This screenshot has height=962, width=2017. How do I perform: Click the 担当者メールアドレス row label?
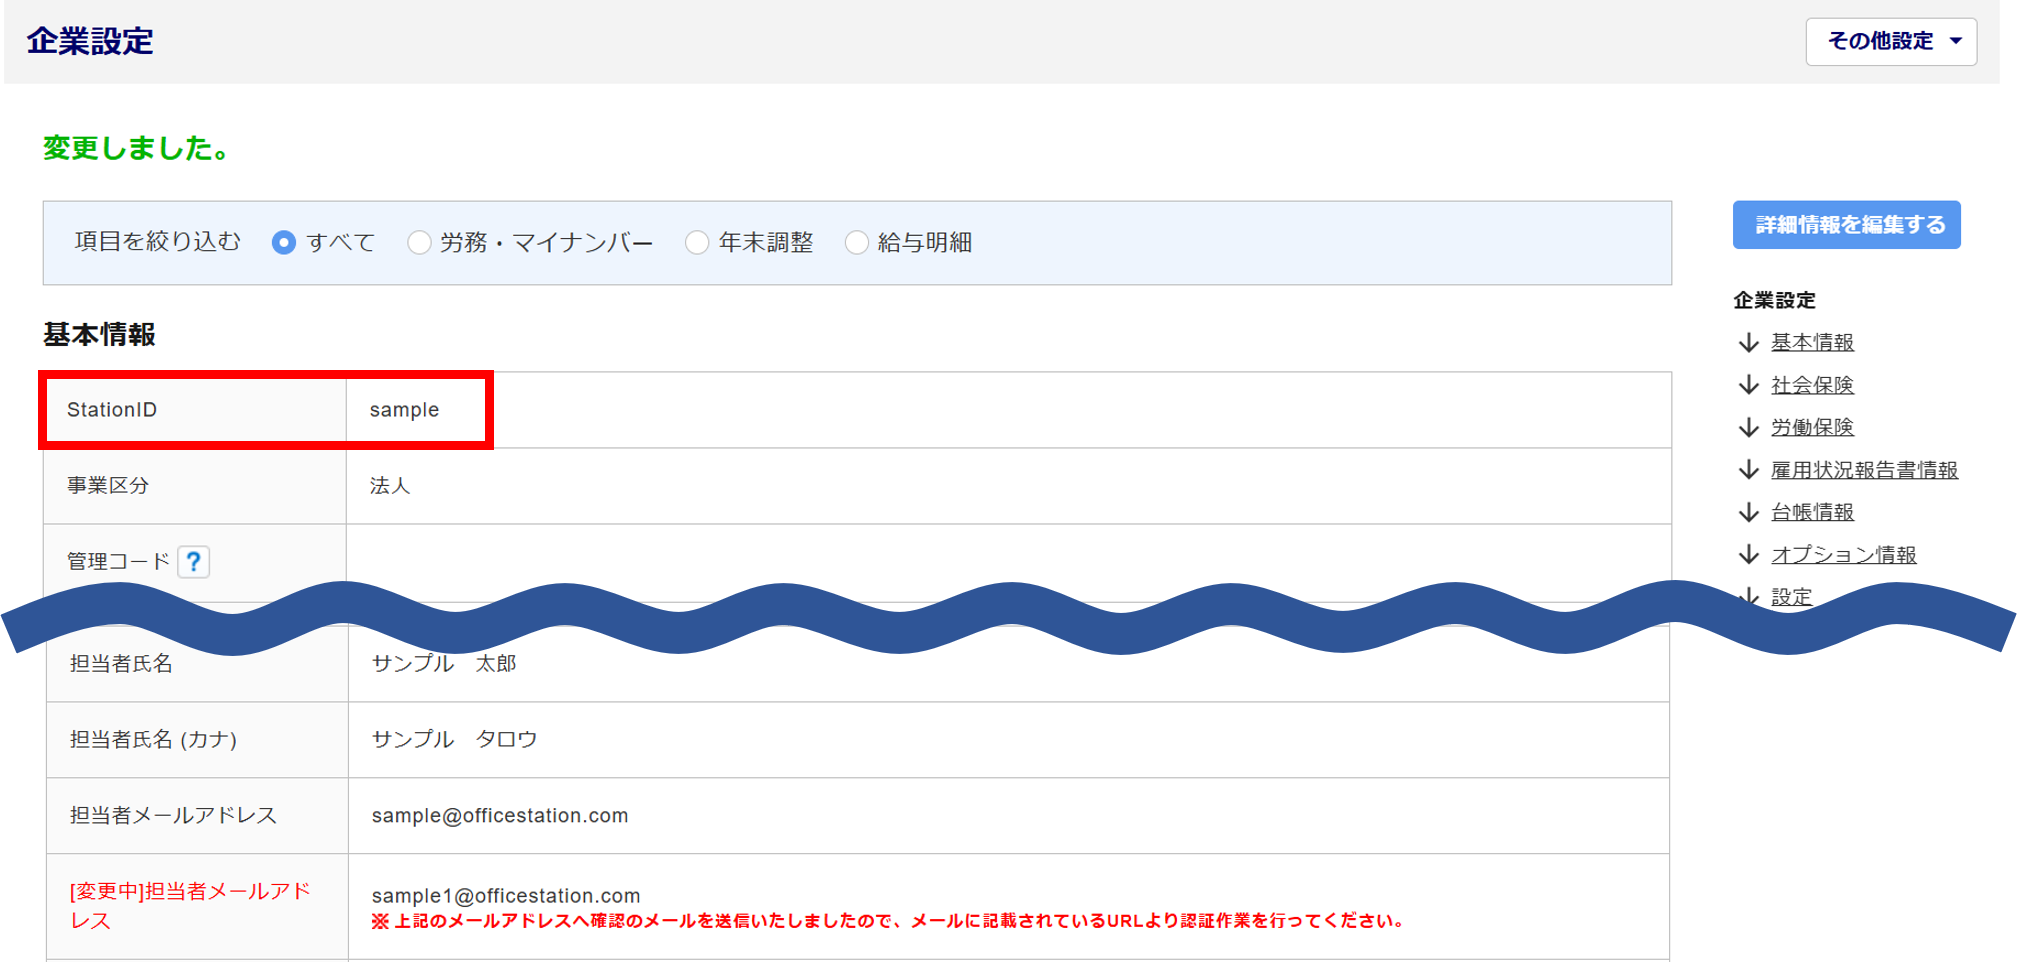coord(173,816)
